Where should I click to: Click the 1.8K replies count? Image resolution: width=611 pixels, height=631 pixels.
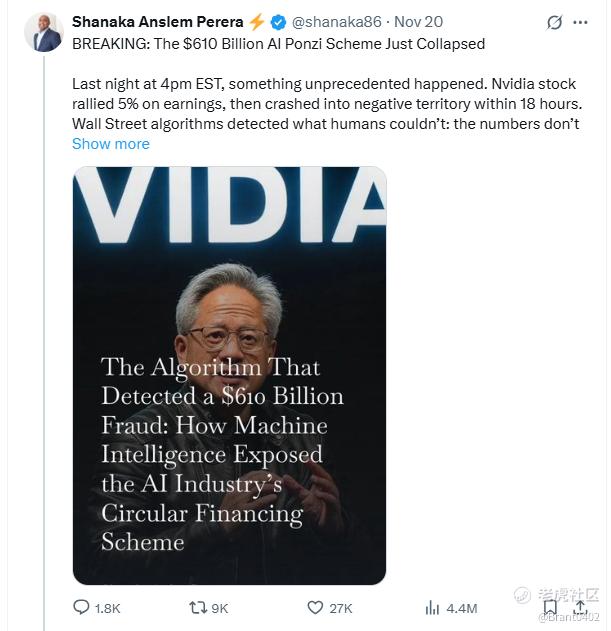pos(107,608)
